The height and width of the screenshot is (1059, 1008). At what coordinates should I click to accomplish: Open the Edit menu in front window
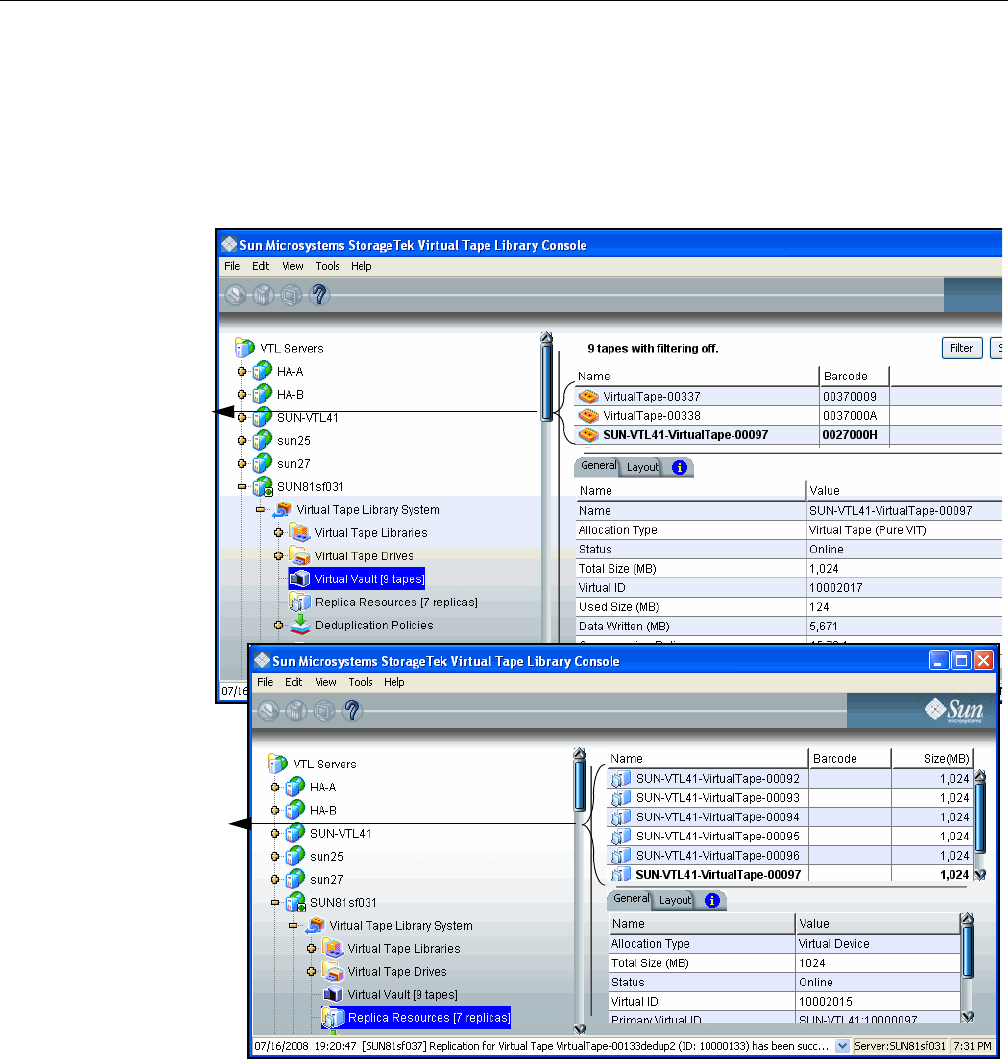[293, 682]
